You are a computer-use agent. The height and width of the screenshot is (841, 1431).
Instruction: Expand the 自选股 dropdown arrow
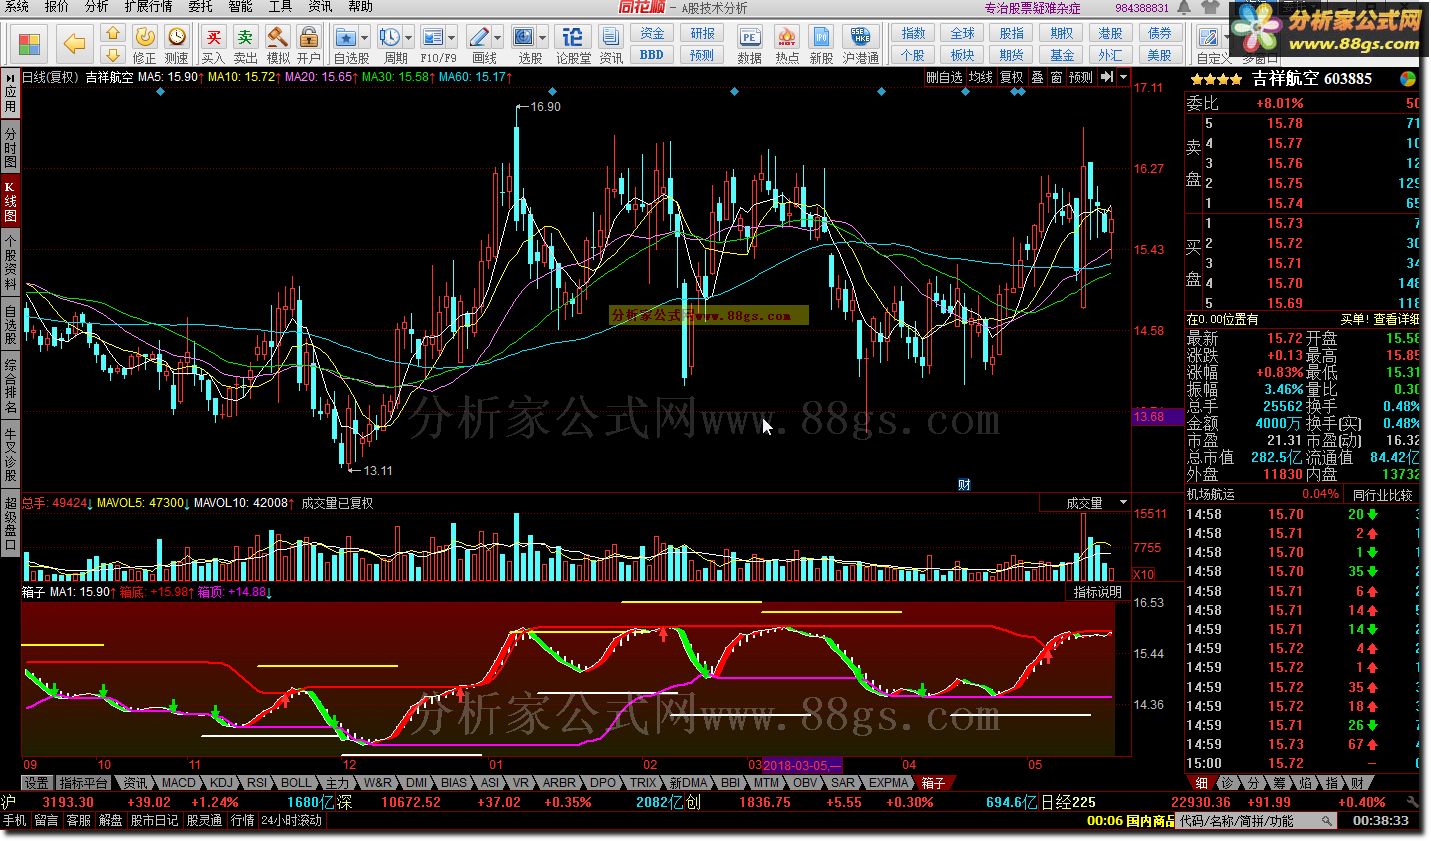click(364, 38)
